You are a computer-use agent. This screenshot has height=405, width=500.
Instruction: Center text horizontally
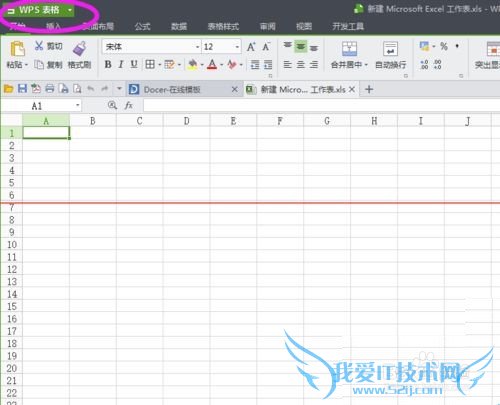pyautogui.click(x=301, y=64)
